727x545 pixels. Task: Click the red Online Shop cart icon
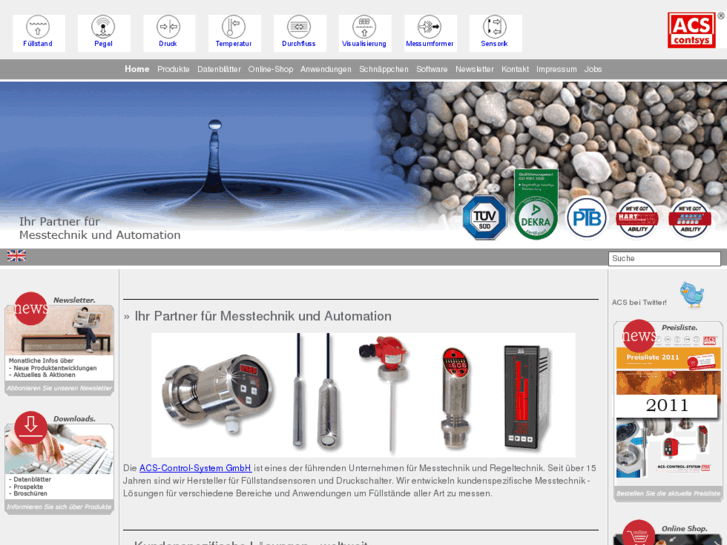click(639, 533)
